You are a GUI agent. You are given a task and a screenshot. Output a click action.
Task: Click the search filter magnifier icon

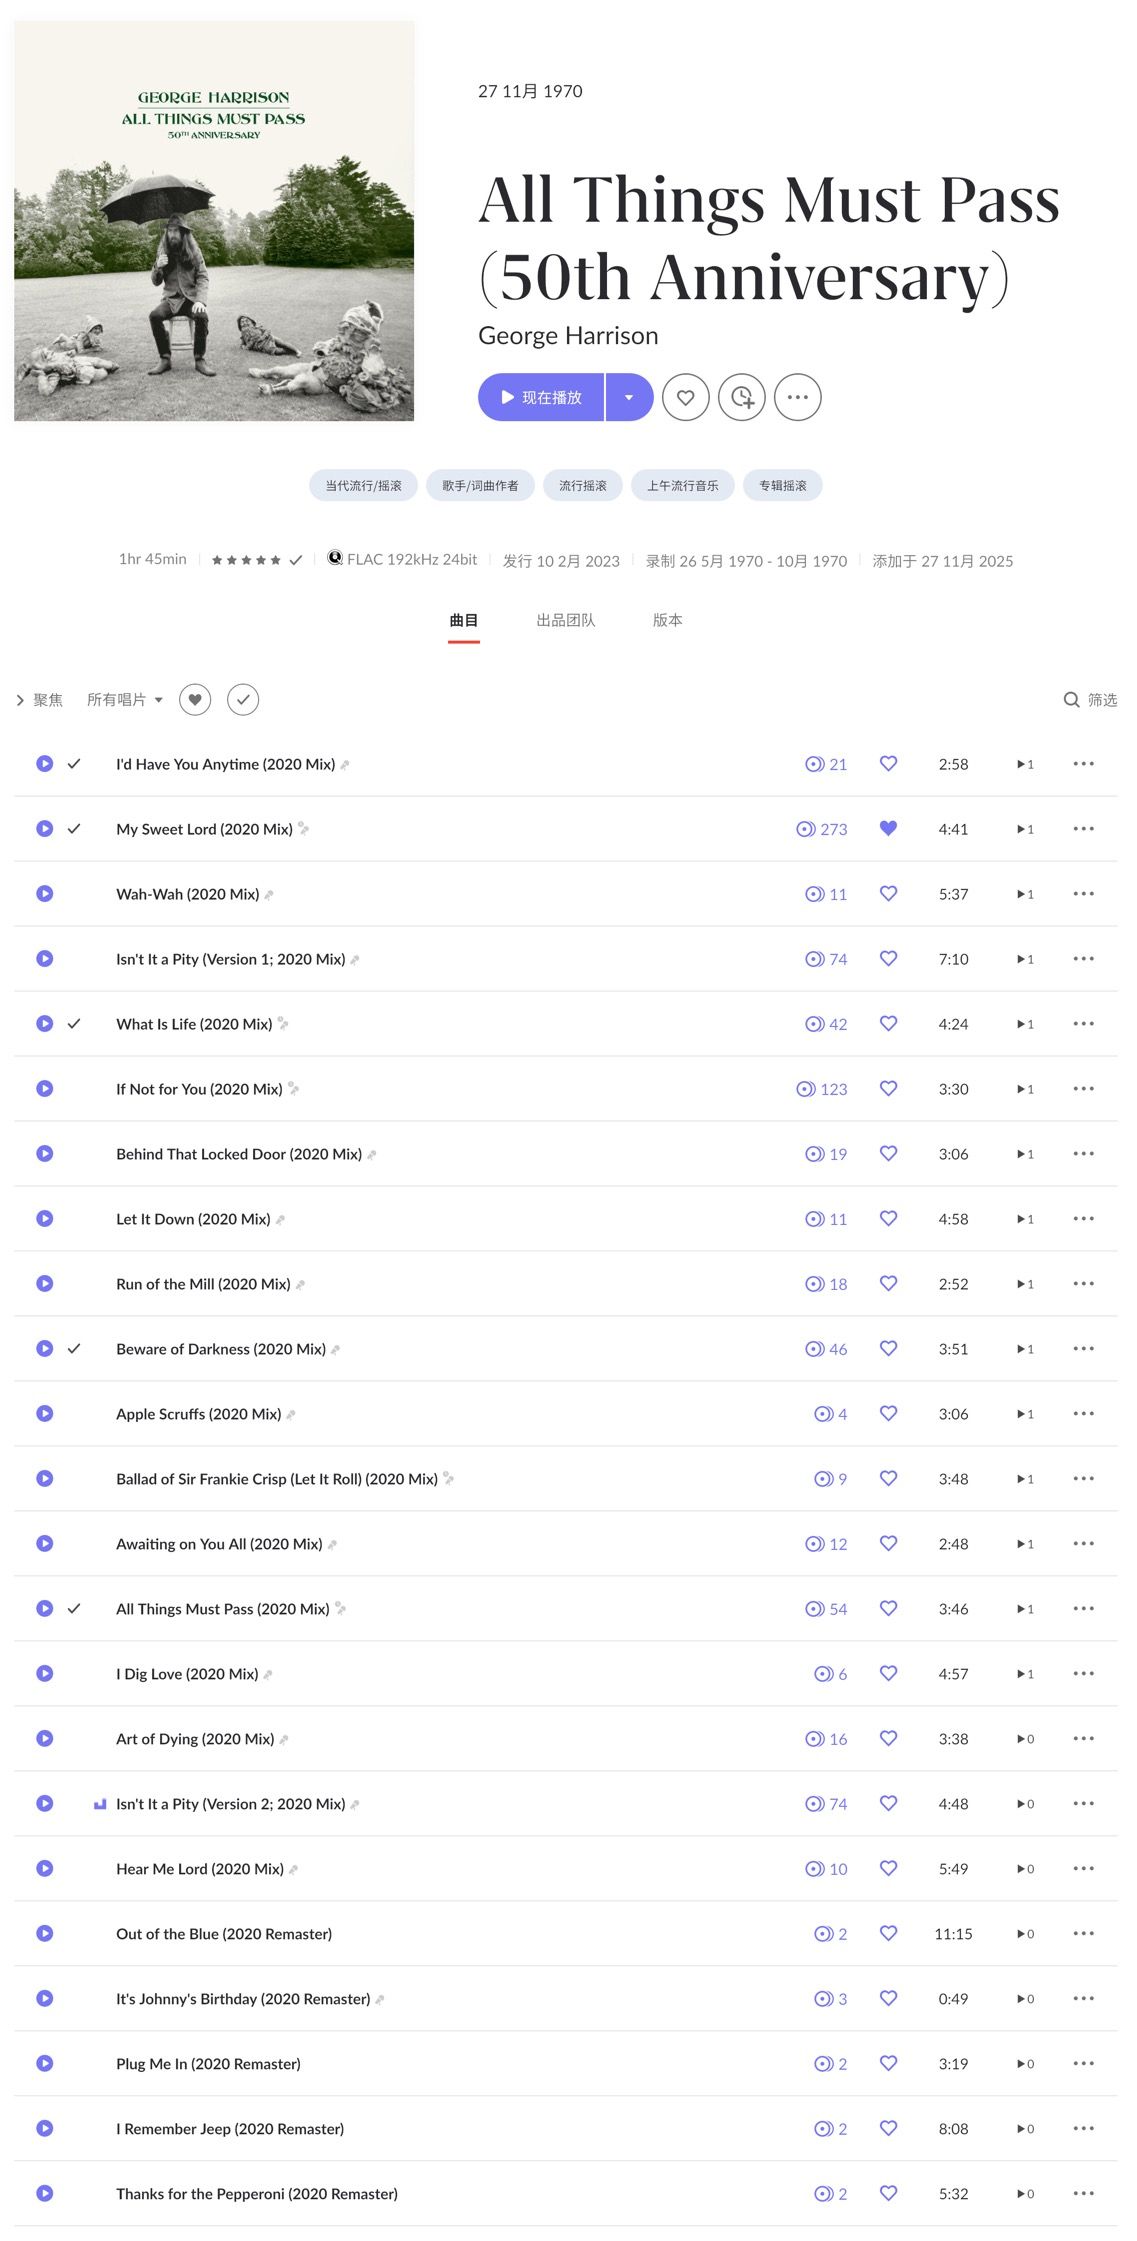coord(1071,700)
